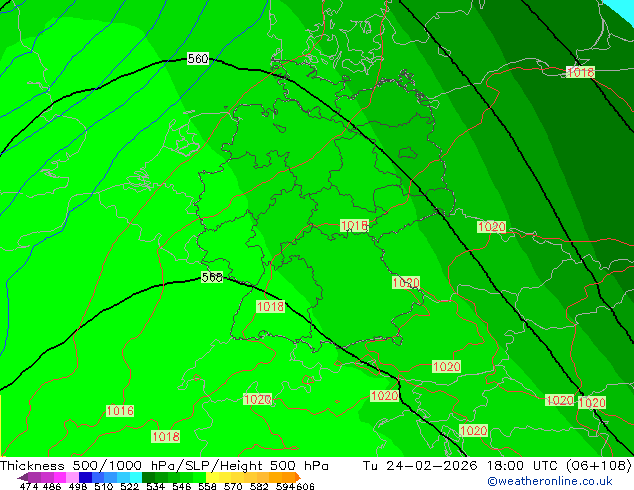Click the legend value 498
634x490 pixels.
pos(78,486)
